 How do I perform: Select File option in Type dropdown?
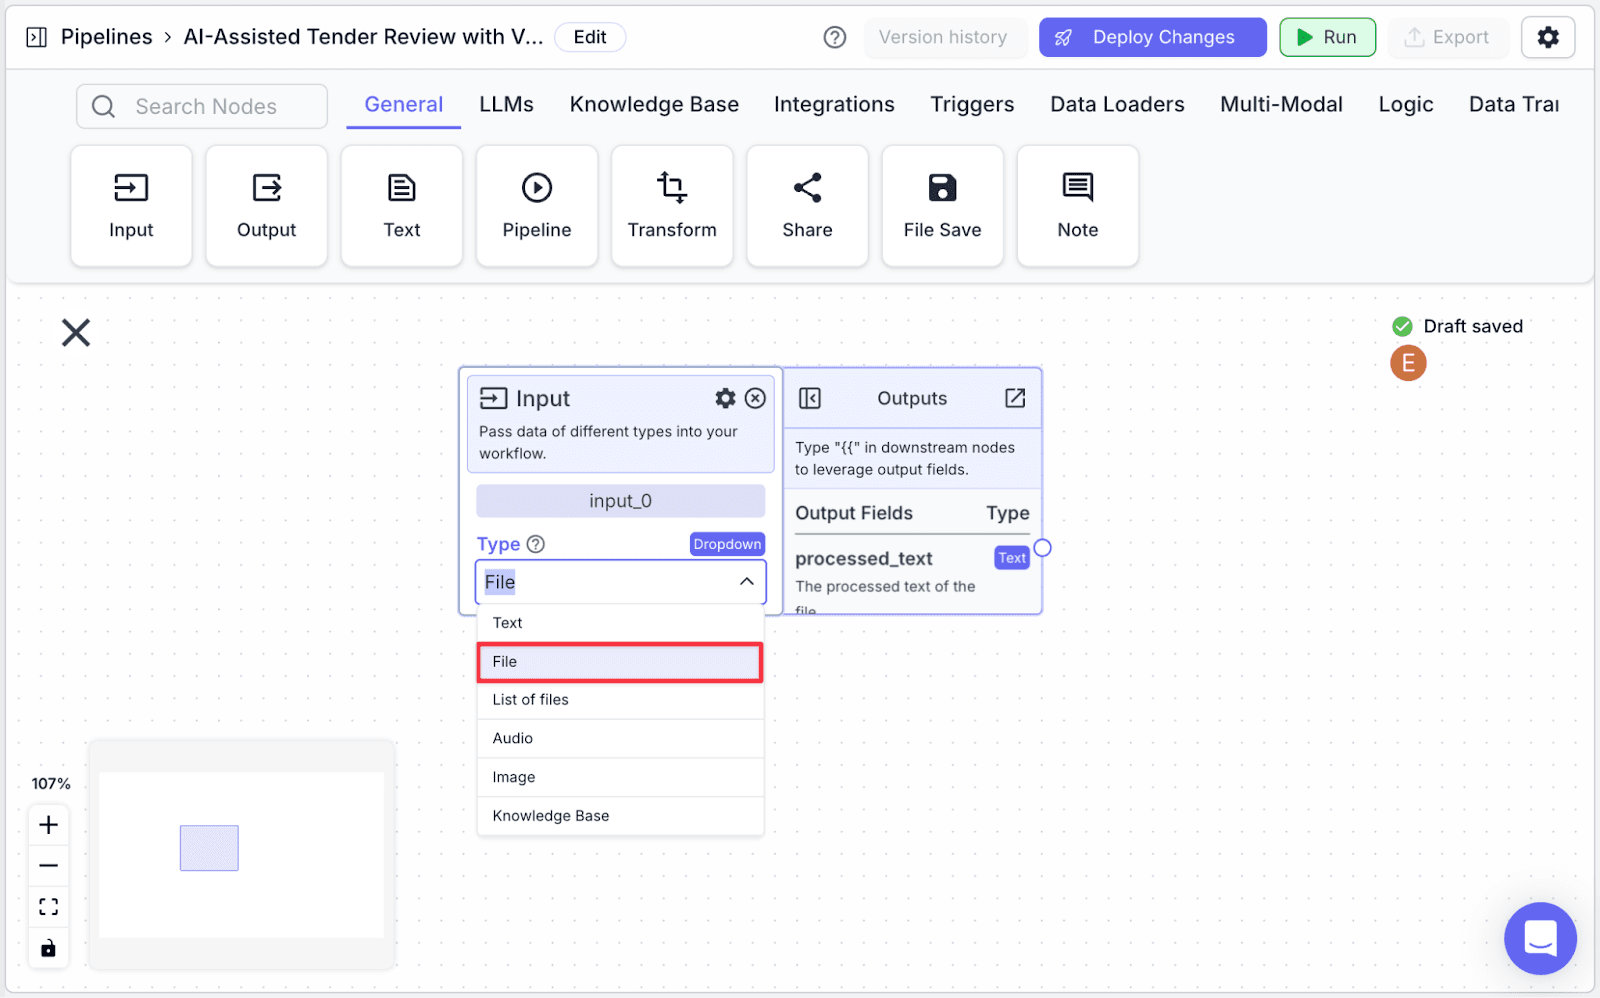click(620, 662)
